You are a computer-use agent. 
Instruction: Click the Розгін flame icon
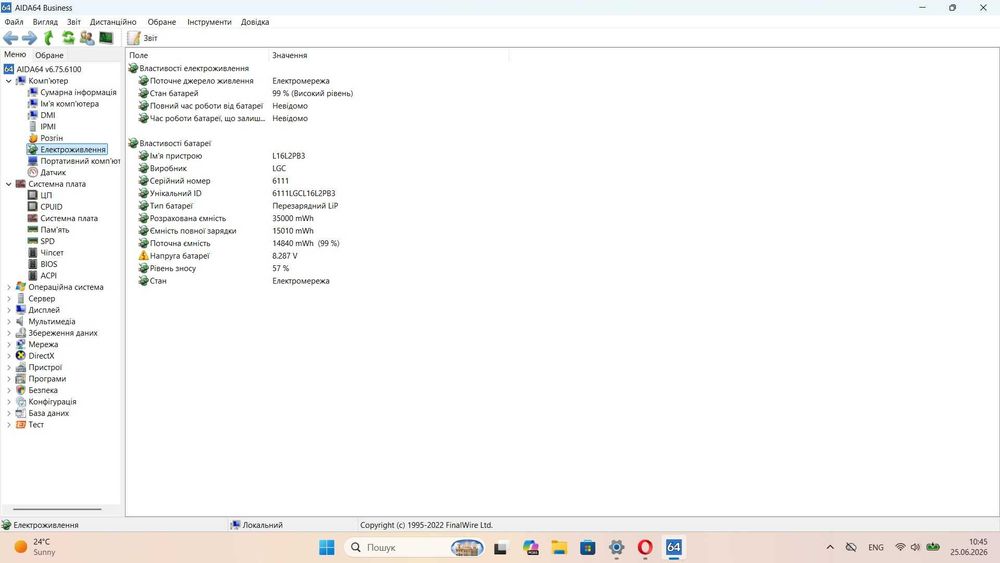(x=33, y=138)
